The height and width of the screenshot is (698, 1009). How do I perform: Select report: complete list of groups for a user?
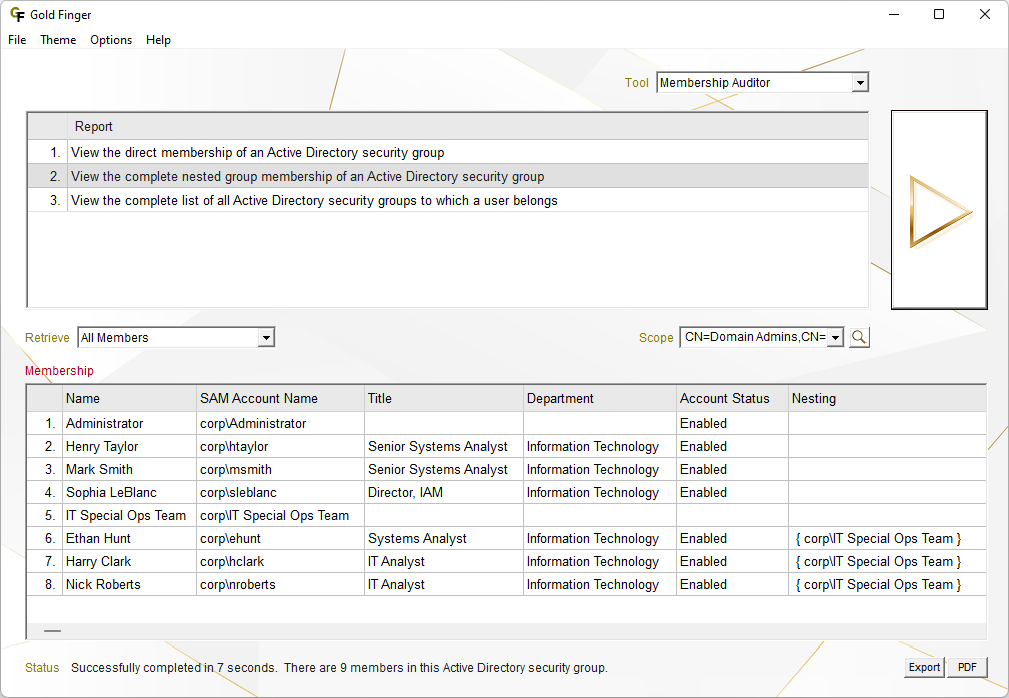pos(314,201)
